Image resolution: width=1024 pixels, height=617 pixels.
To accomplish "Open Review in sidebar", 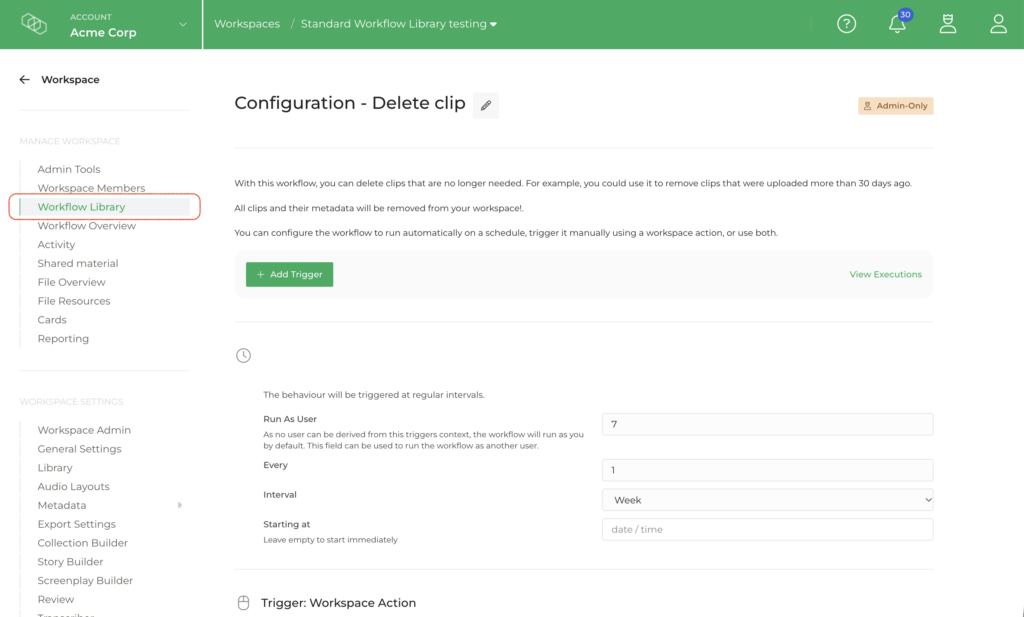I will 56,599.
